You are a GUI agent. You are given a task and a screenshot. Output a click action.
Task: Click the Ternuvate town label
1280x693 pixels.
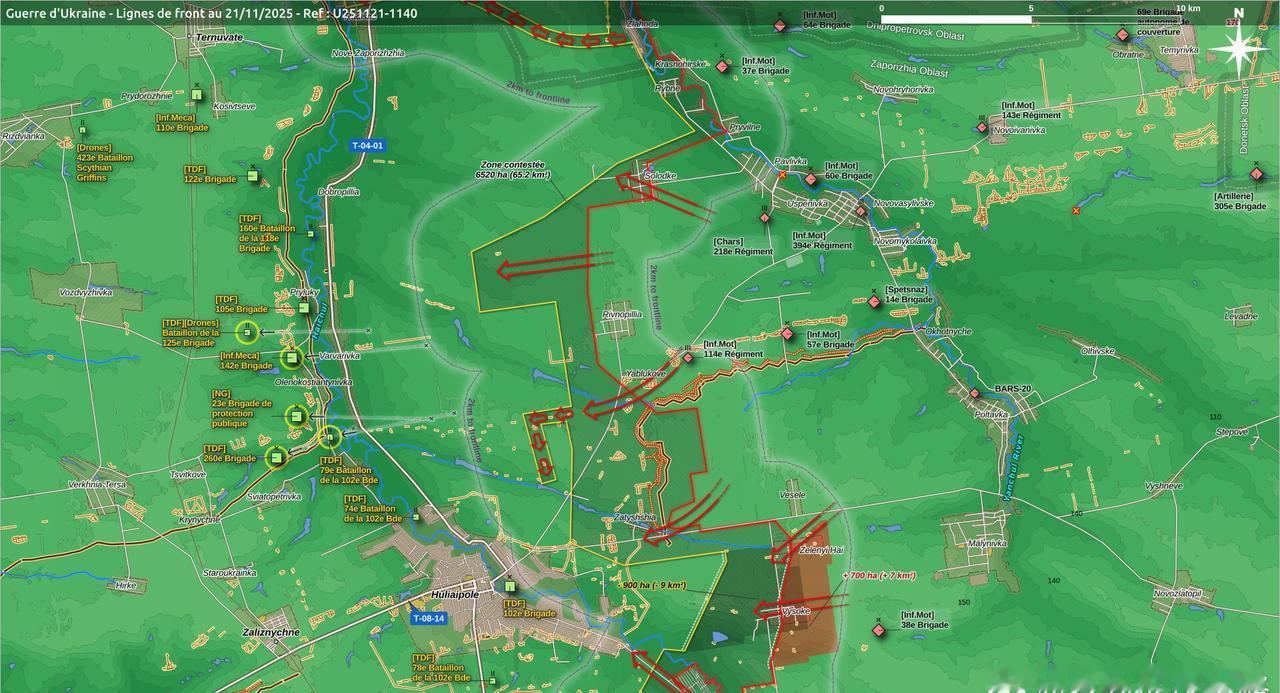pyautogui.click(x=220, y=37)
